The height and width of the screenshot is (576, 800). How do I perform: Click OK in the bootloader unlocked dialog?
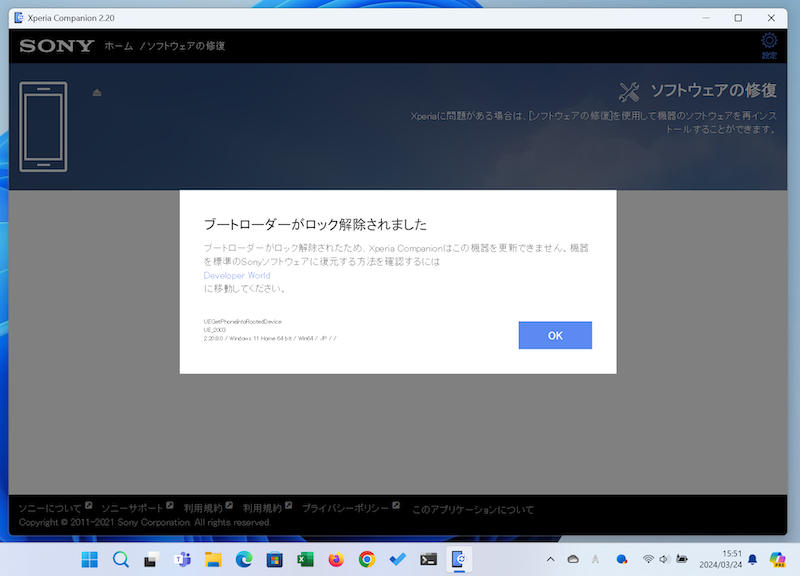(x=555, y=336)
